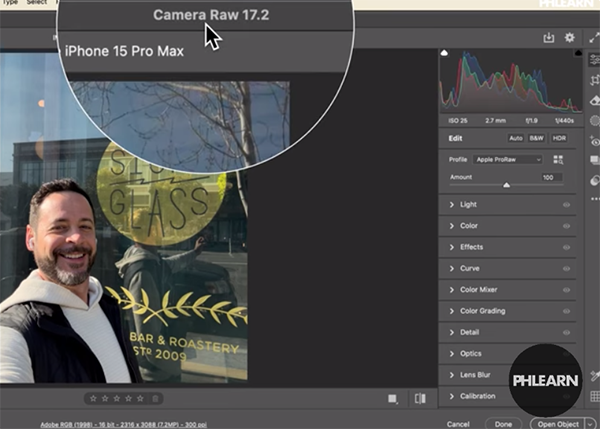600x429 pixels.
Task: Click the Edit panel heading
Action: coord(455,138)
